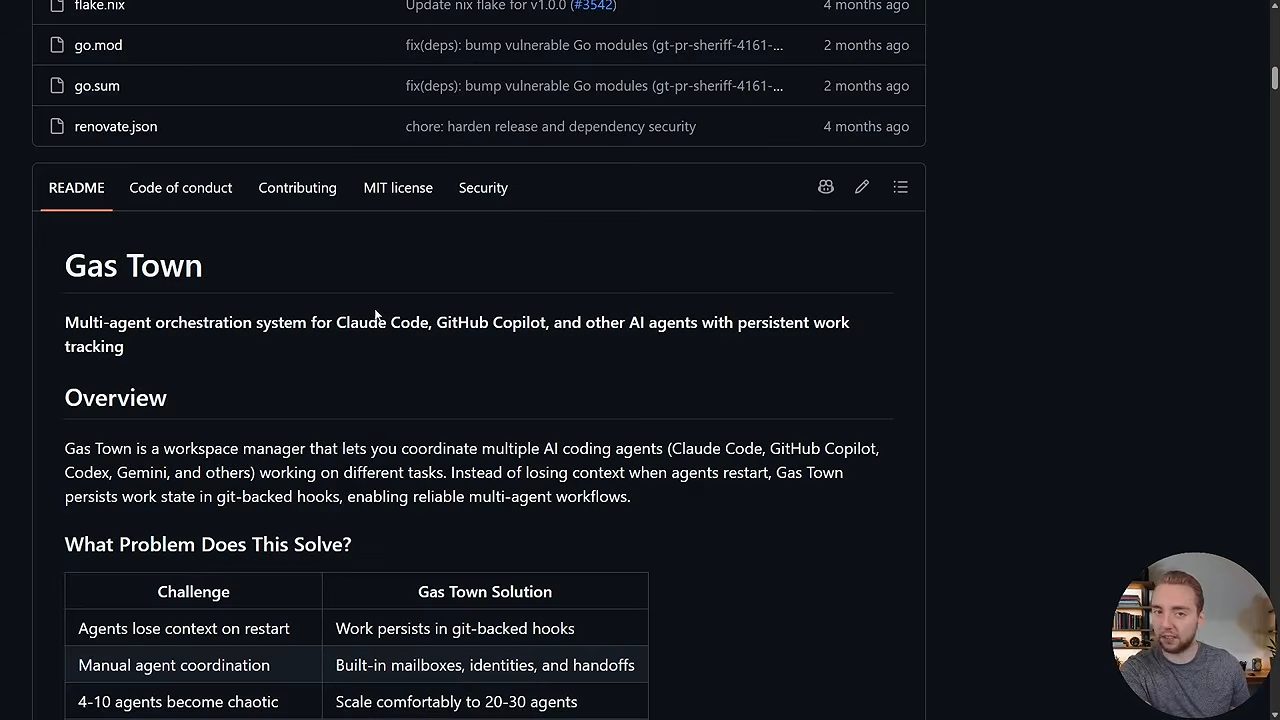Open pull request #3542 link
The width and height of the screenshot is (1280, 720).
[591, 6]
